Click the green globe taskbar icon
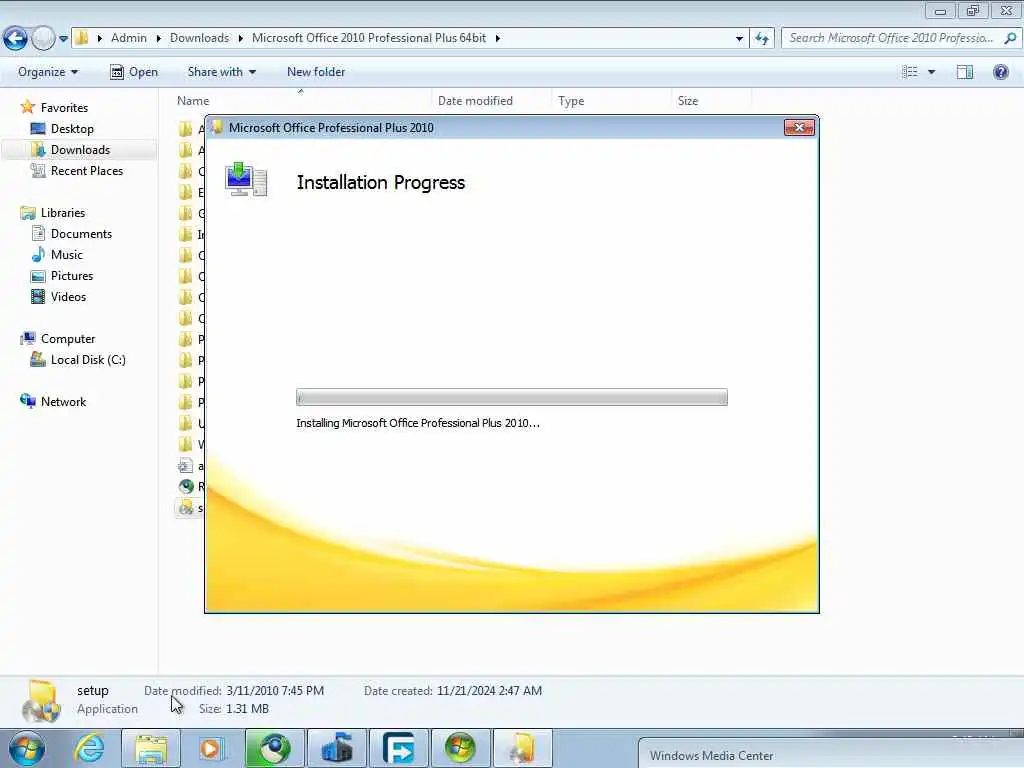 [x=274, y=748]
